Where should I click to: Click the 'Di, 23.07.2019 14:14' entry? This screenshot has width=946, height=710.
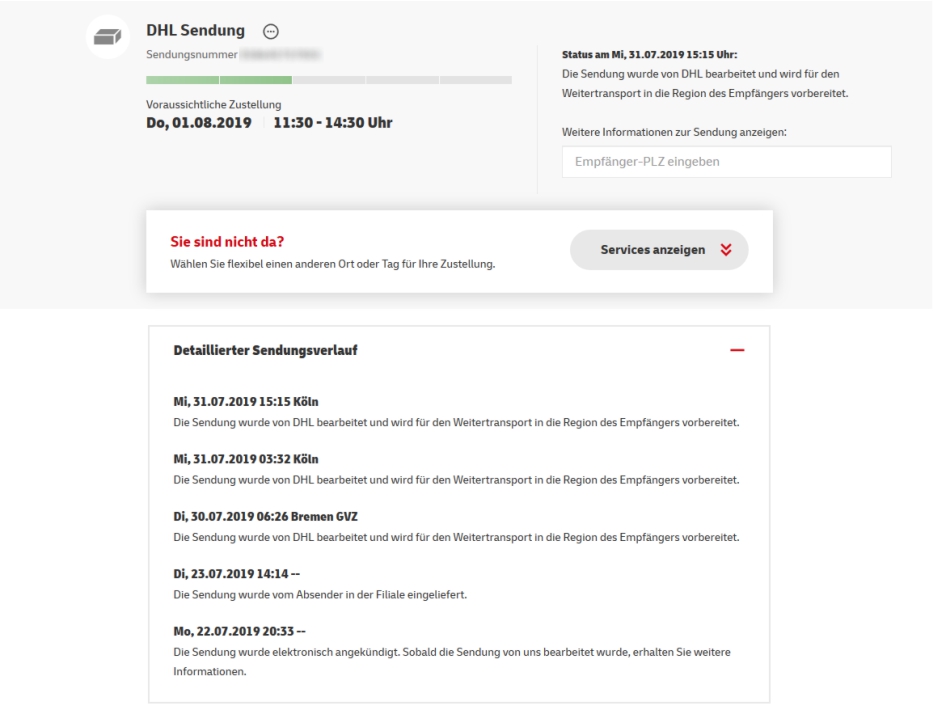point(236,574)
